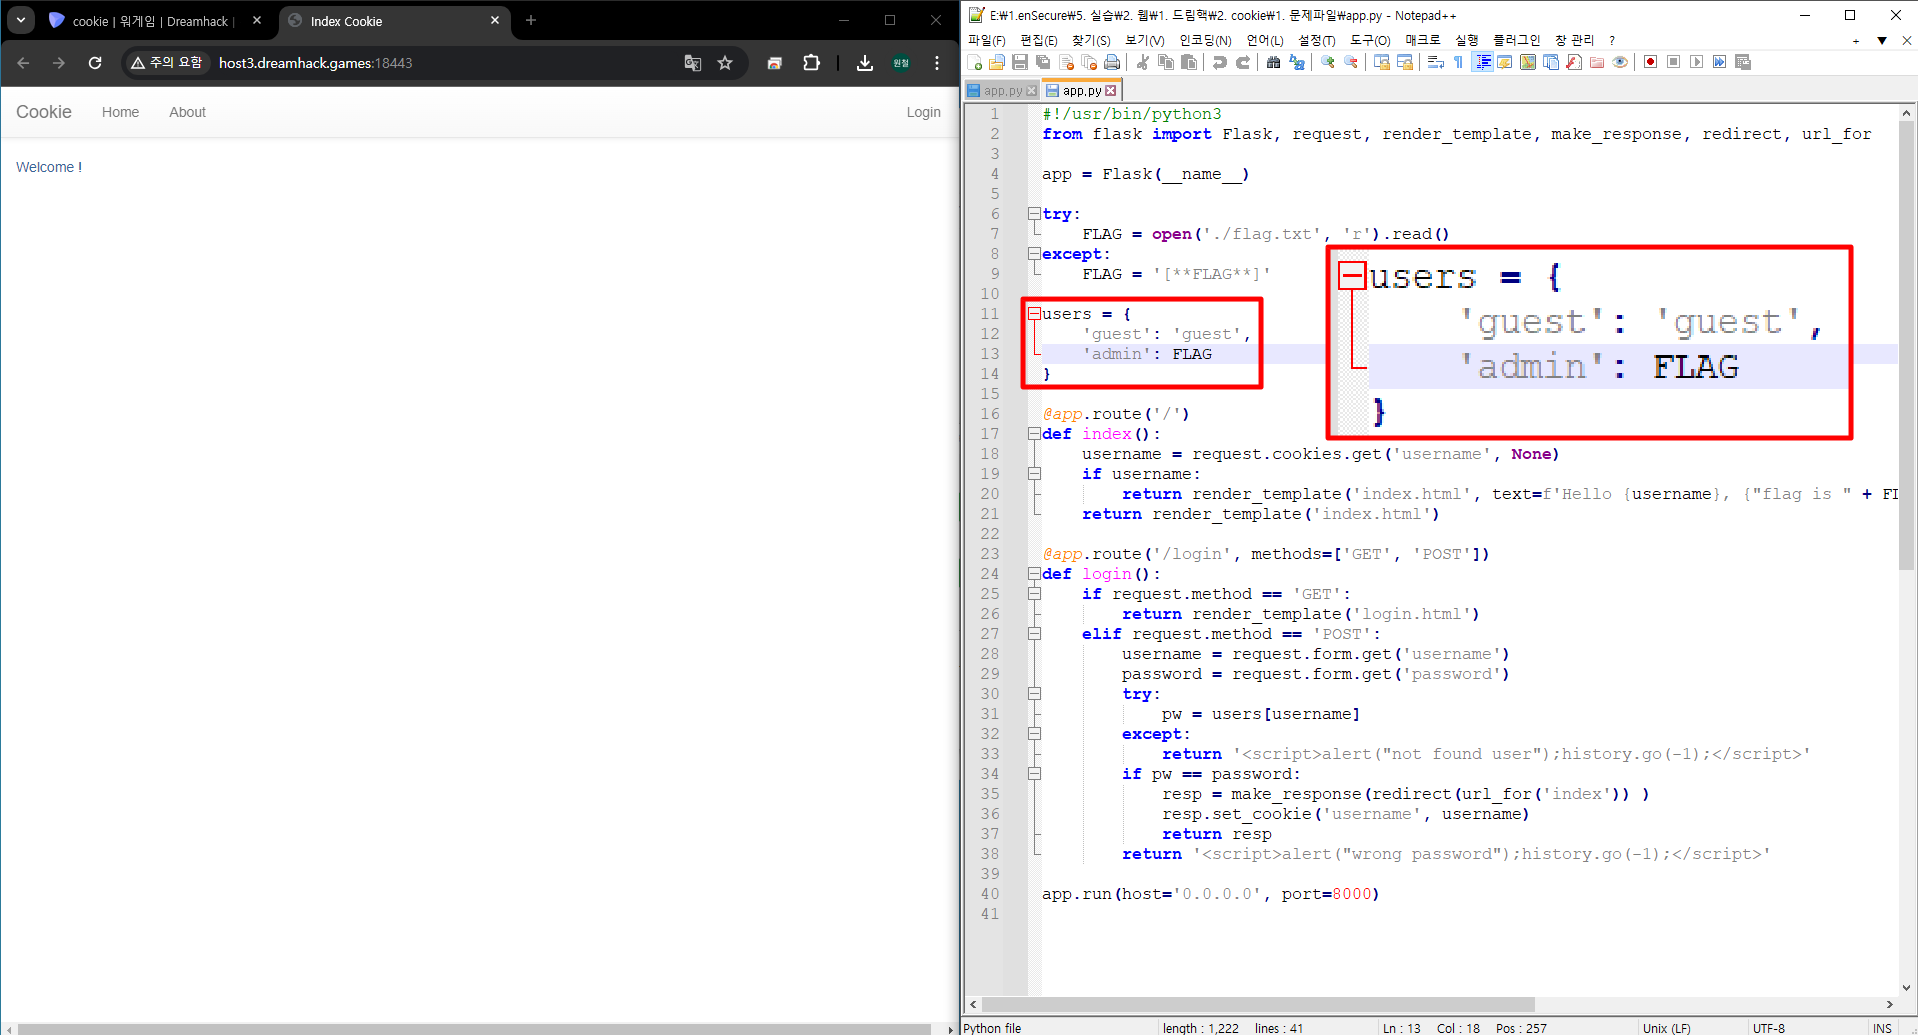Click the Paste icon in Notepad++ toolbar
Screen dimensions: 1918x1035
(1189, 62)
